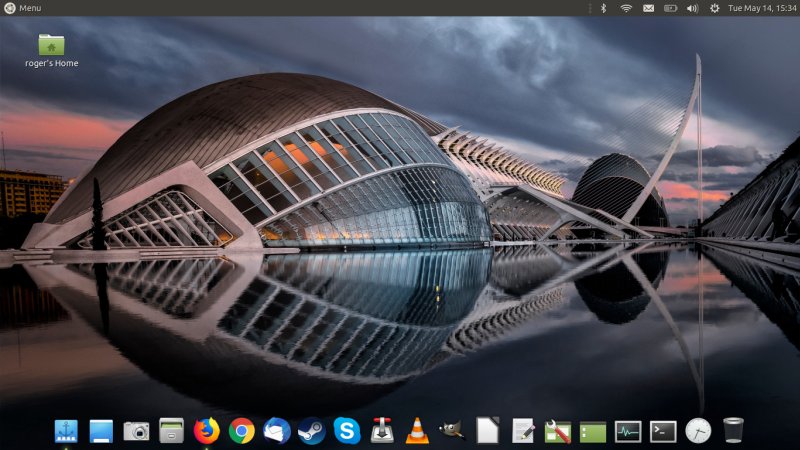Viewport: 800px width, 450px height.
Task: Launch Firefox from the dock
Action: pos(207,430)
